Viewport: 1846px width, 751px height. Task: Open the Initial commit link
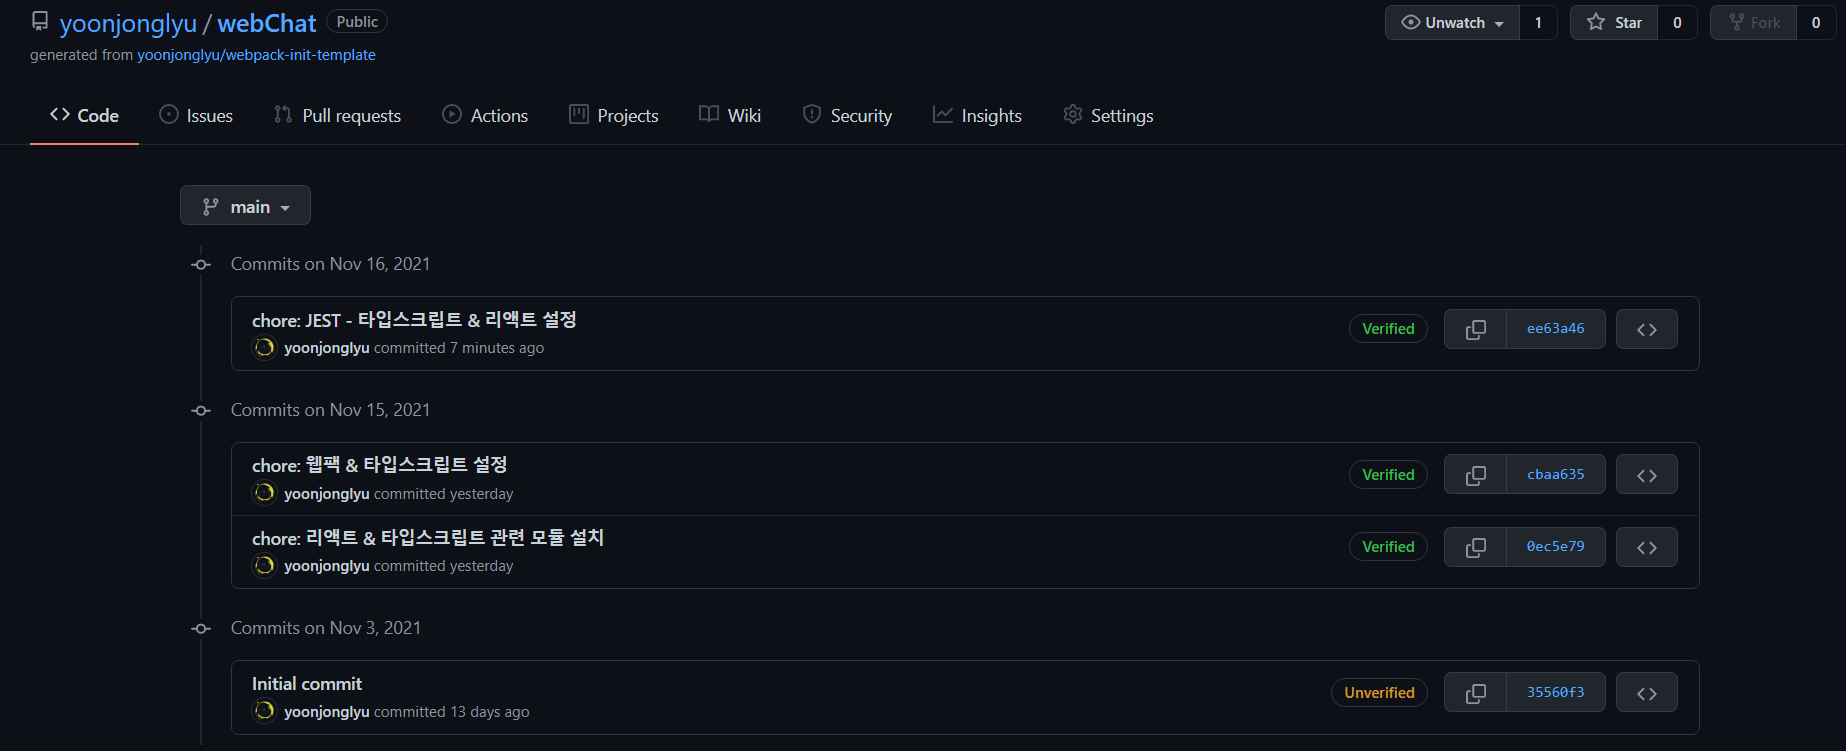(x=307, y=684)
